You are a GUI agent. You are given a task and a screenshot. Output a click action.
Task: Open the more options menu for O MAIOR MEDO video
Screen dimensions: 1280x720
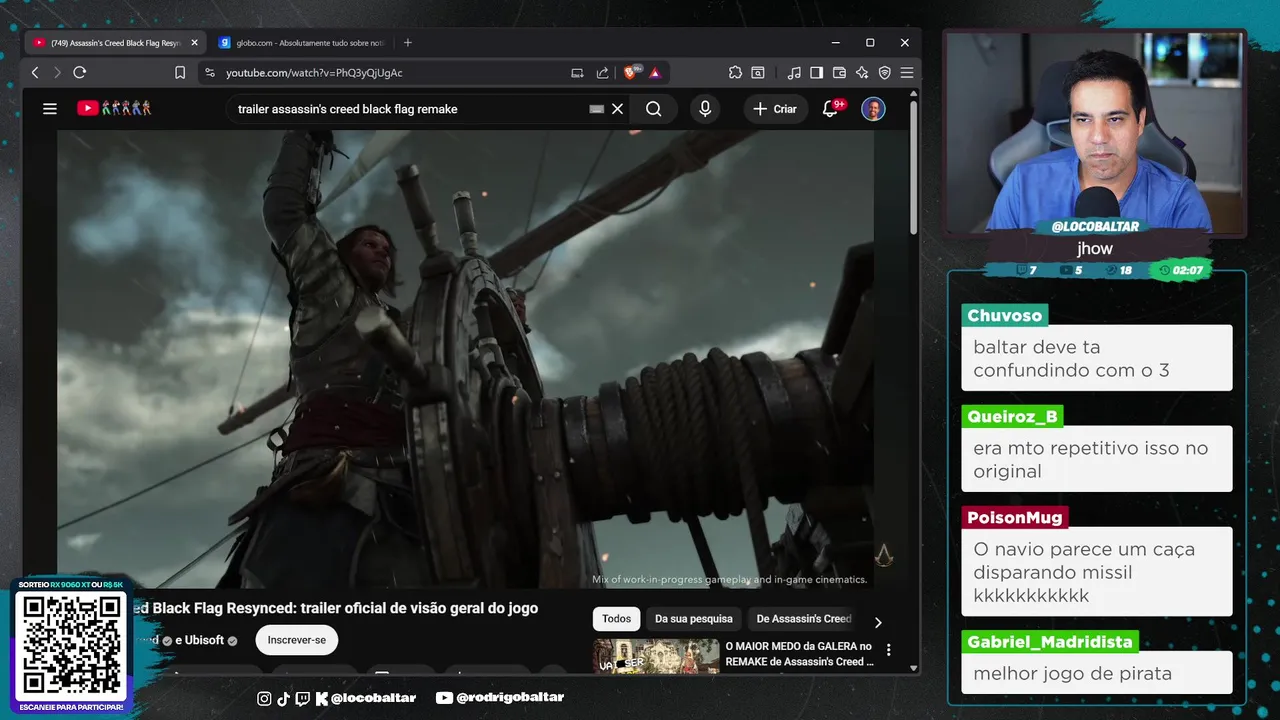pyautogui.click(x=888, y=650)
